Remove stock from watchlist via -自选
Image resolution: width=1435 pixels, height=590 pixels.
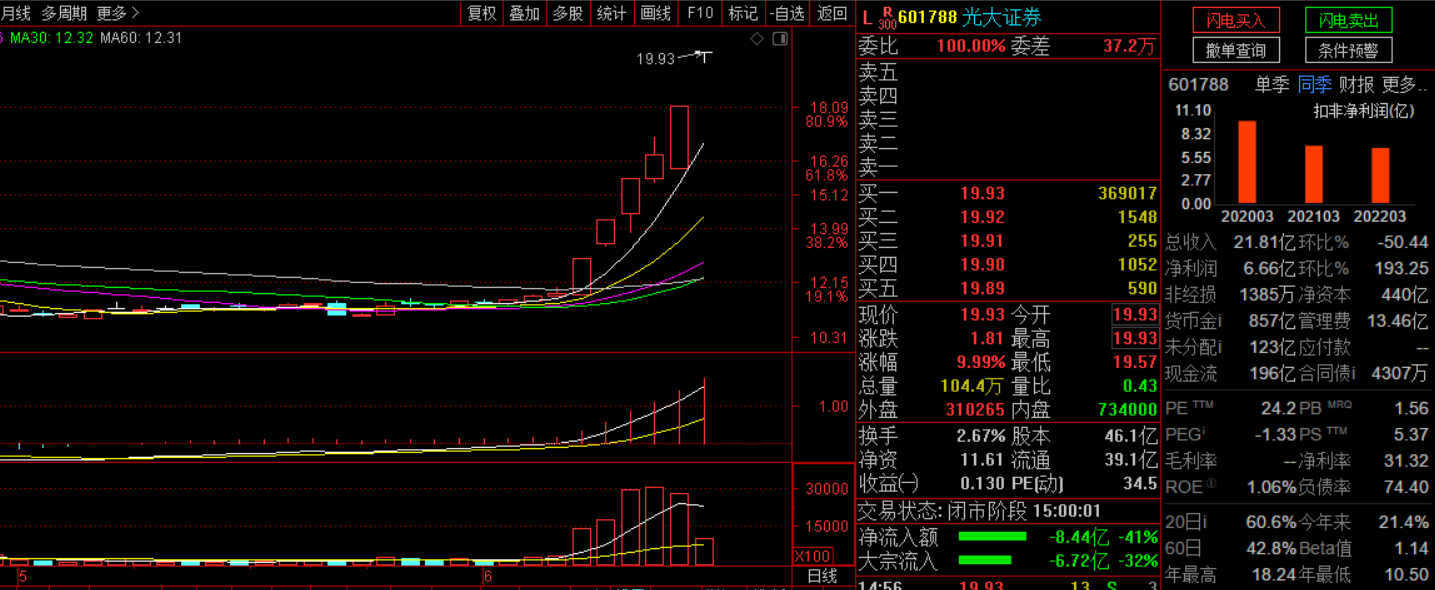click(787, 13)
